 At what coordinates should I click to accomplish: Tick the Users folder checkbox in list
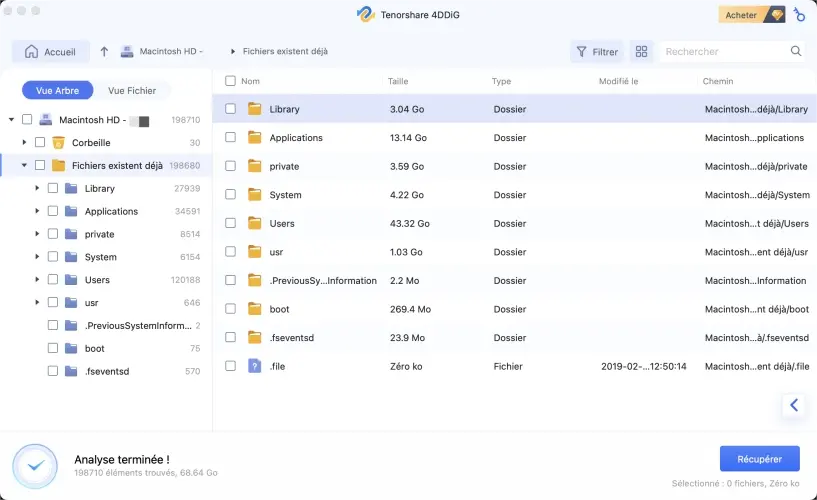pyautogui.click(x=231, y=224)
